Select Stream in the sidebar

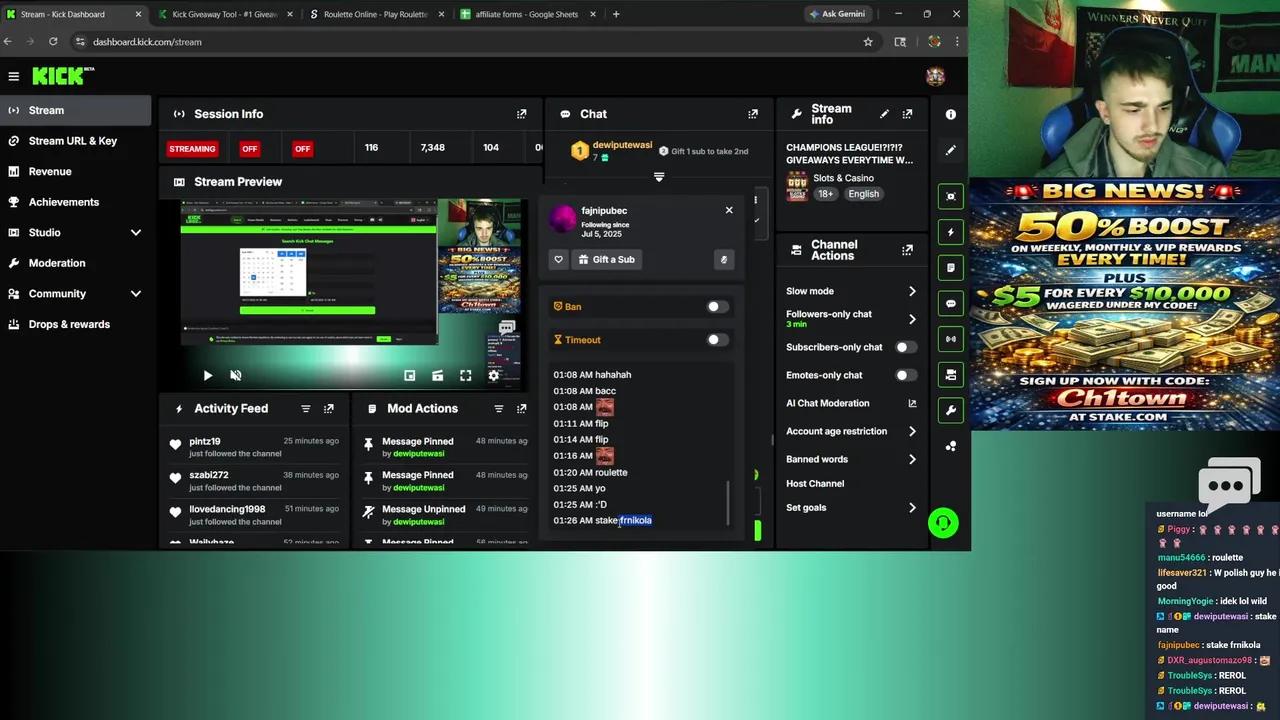(76, 110)
